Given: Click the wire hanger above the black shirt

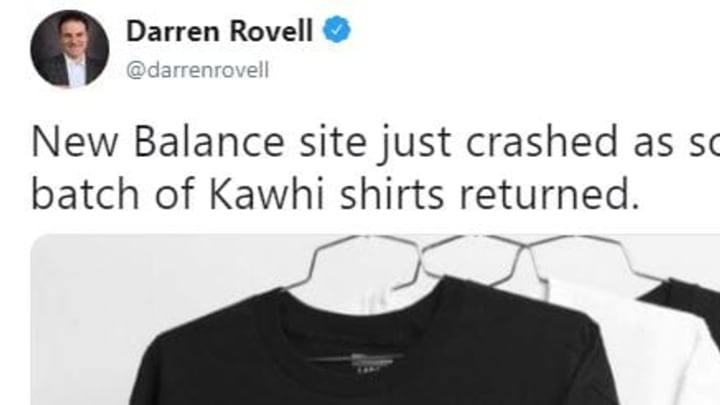Looking at the screenshot, I should pyautogui.click(x=363, y=264).
